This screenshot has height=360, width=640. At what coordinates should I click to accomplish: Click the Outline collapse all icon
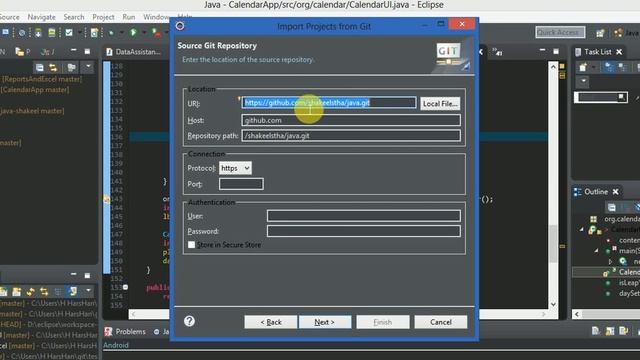pyautogui.click(x=611, y=207)
